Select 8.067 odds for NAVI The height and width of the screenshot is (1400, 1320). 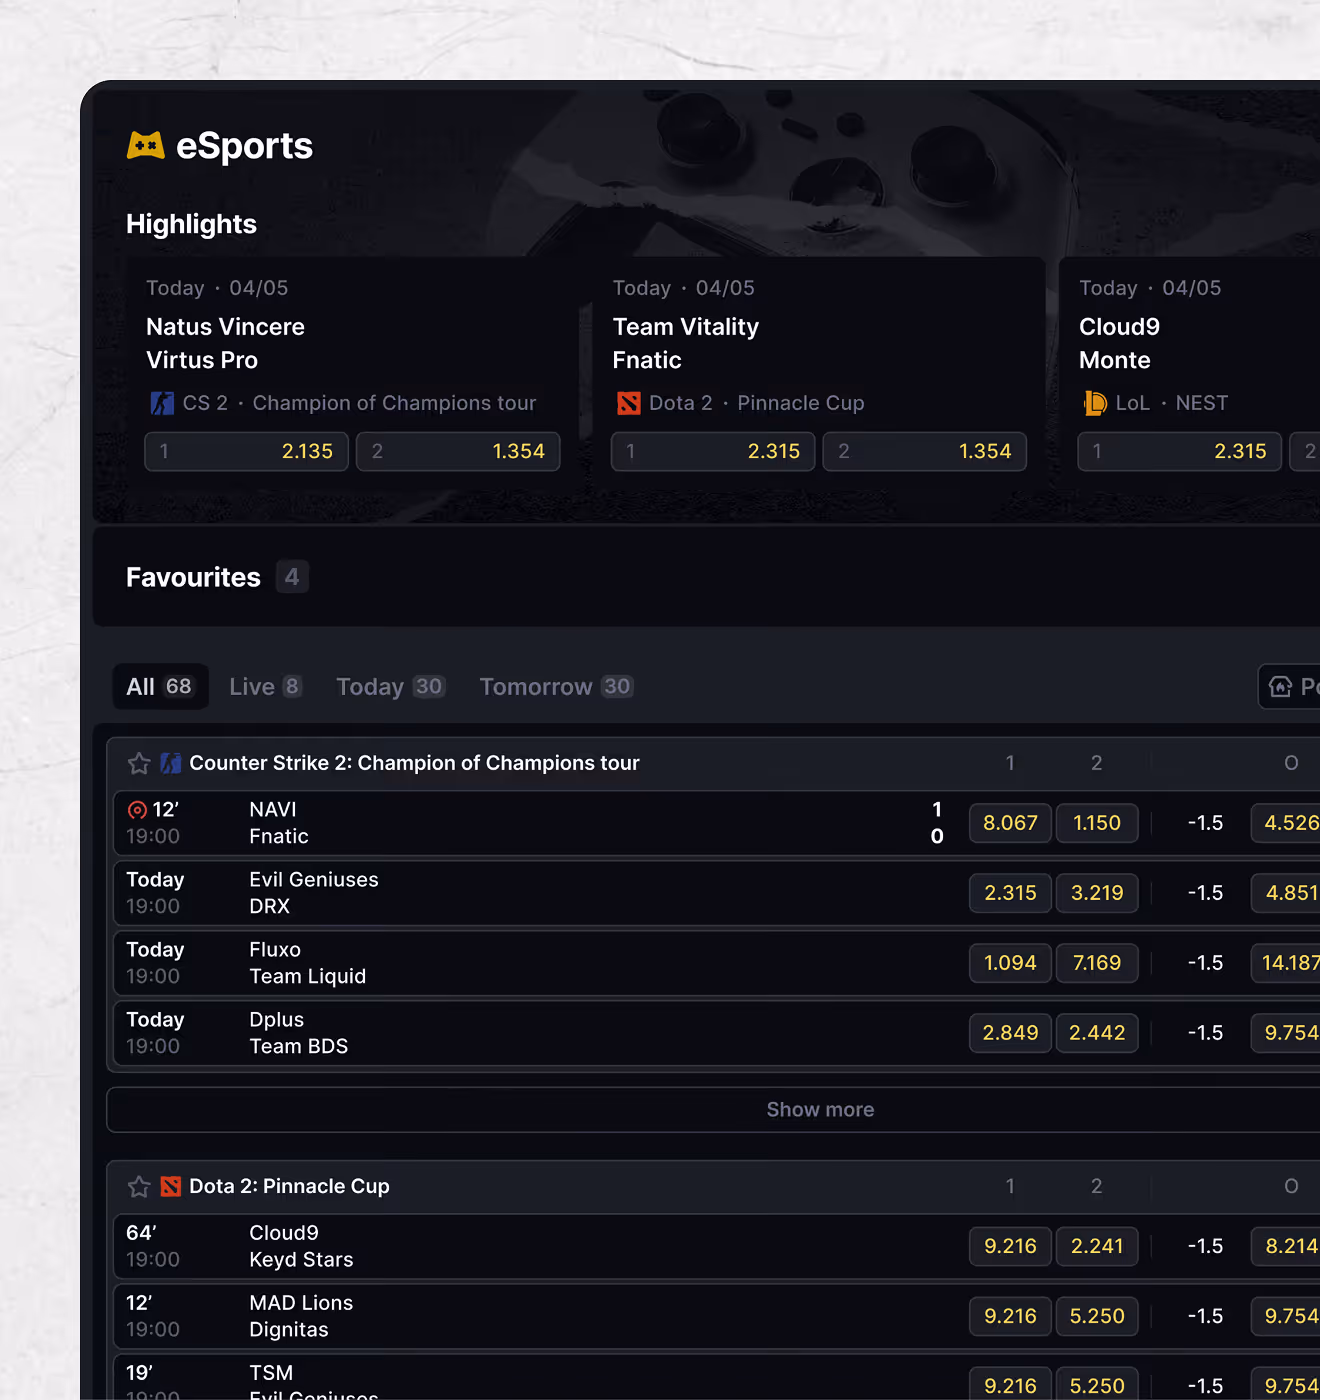point(1010,823)
